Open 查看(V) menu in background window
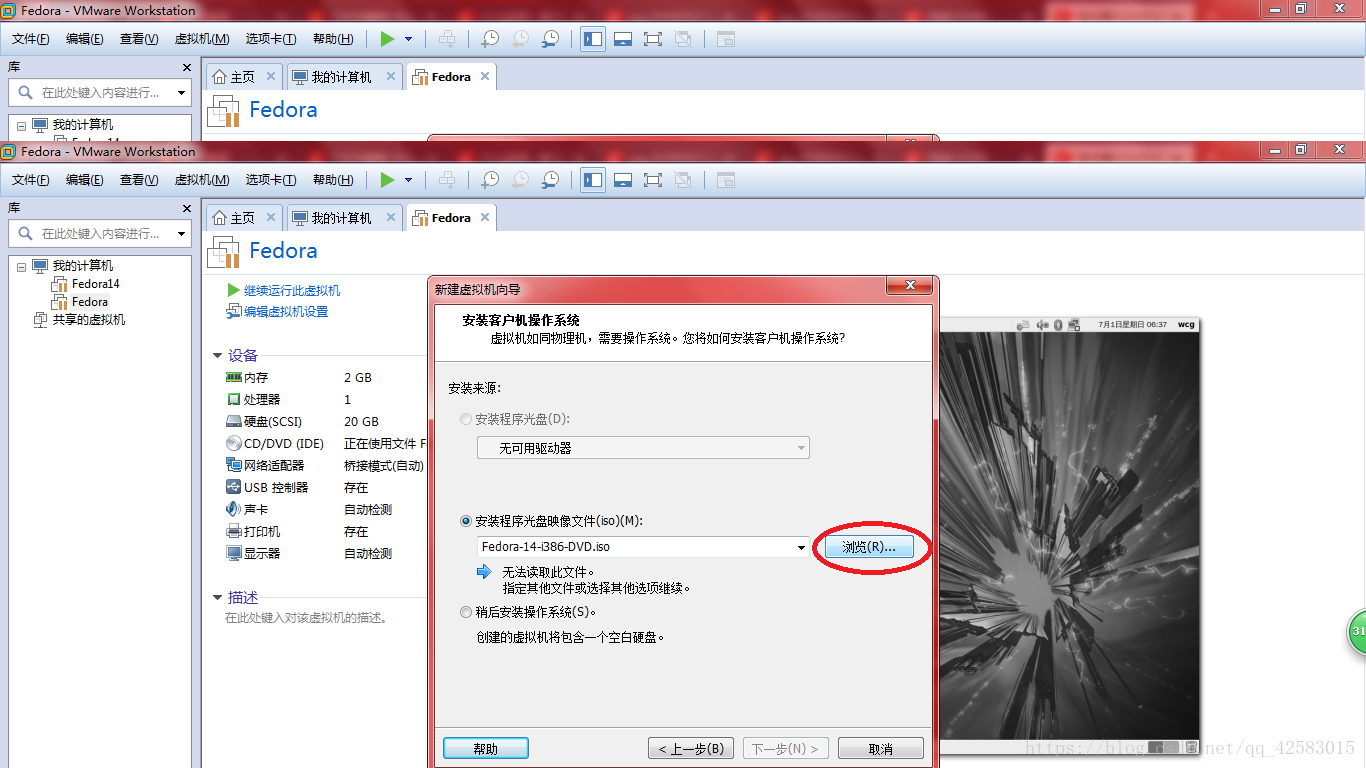 139,39
